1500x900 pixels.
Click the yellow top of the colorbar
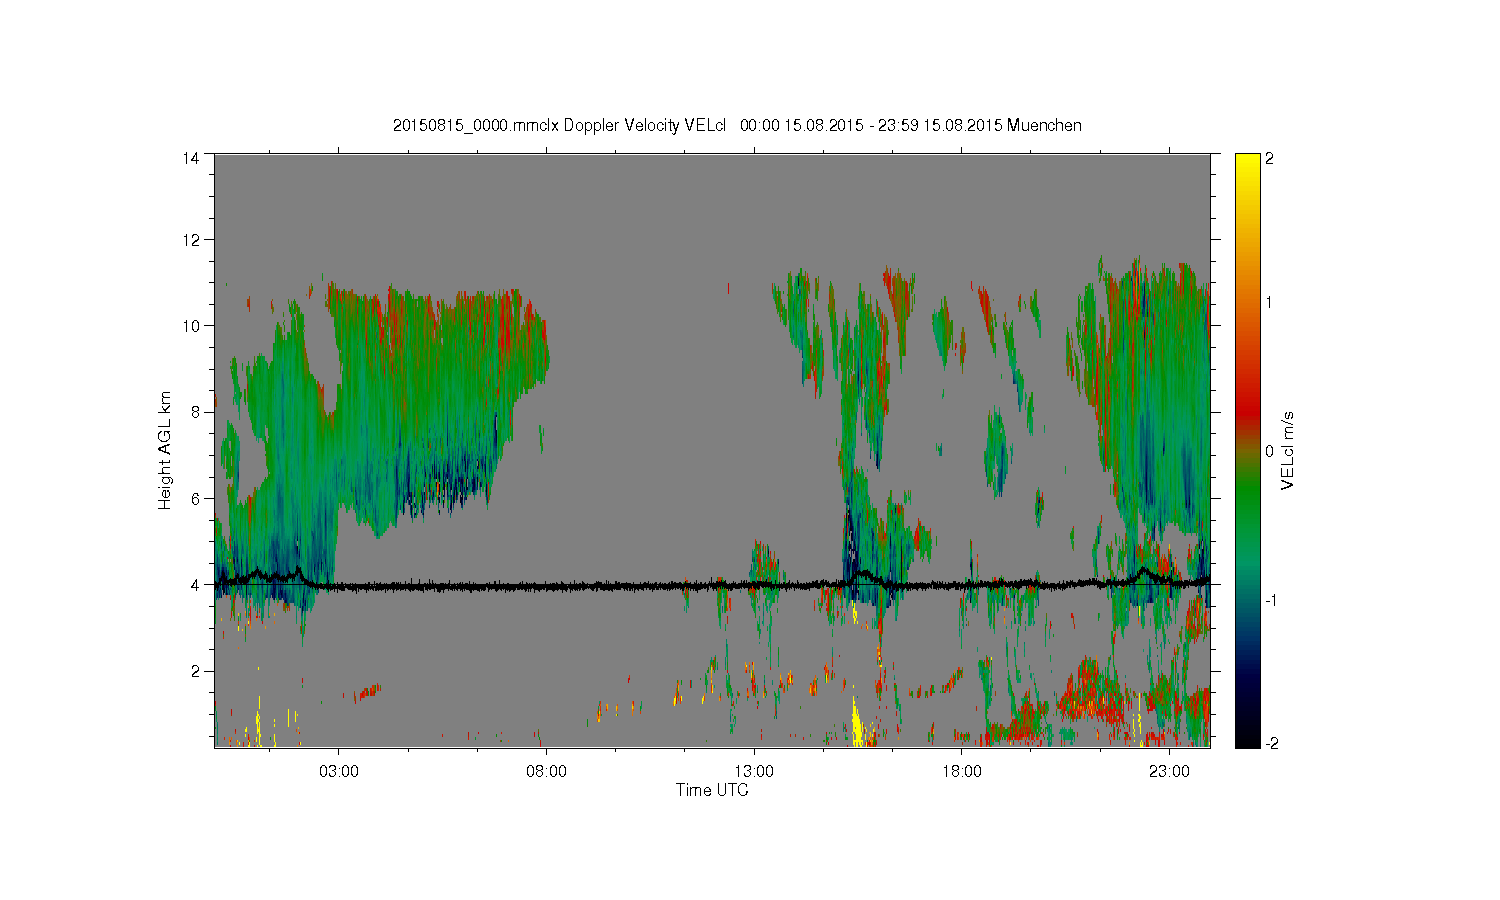click(x=1247, y=165)
